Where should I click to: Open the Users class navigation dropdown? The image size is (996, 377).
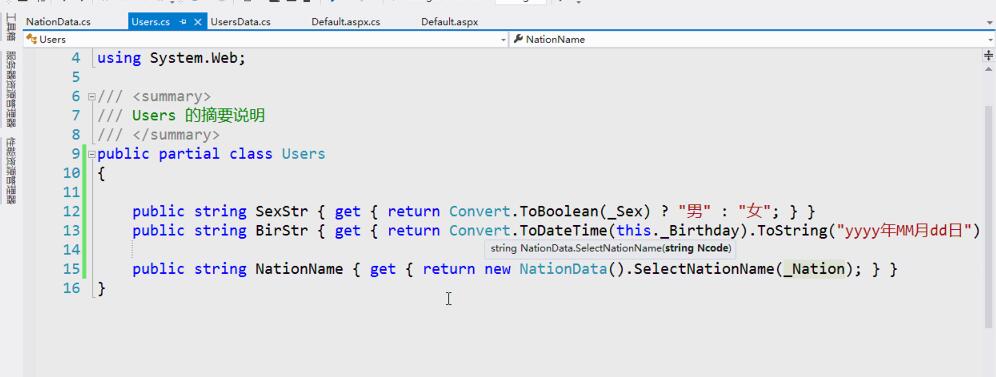pyautogui.click(x=504, y=39)
